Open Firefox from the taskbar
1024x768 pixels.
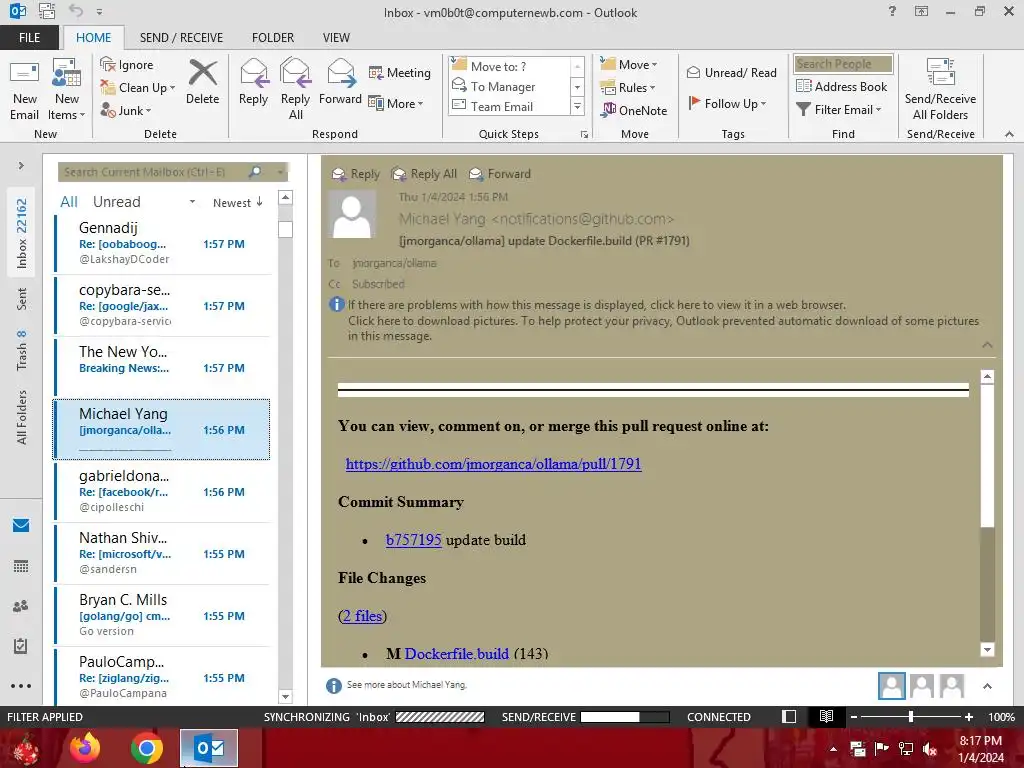click(85, 748)
